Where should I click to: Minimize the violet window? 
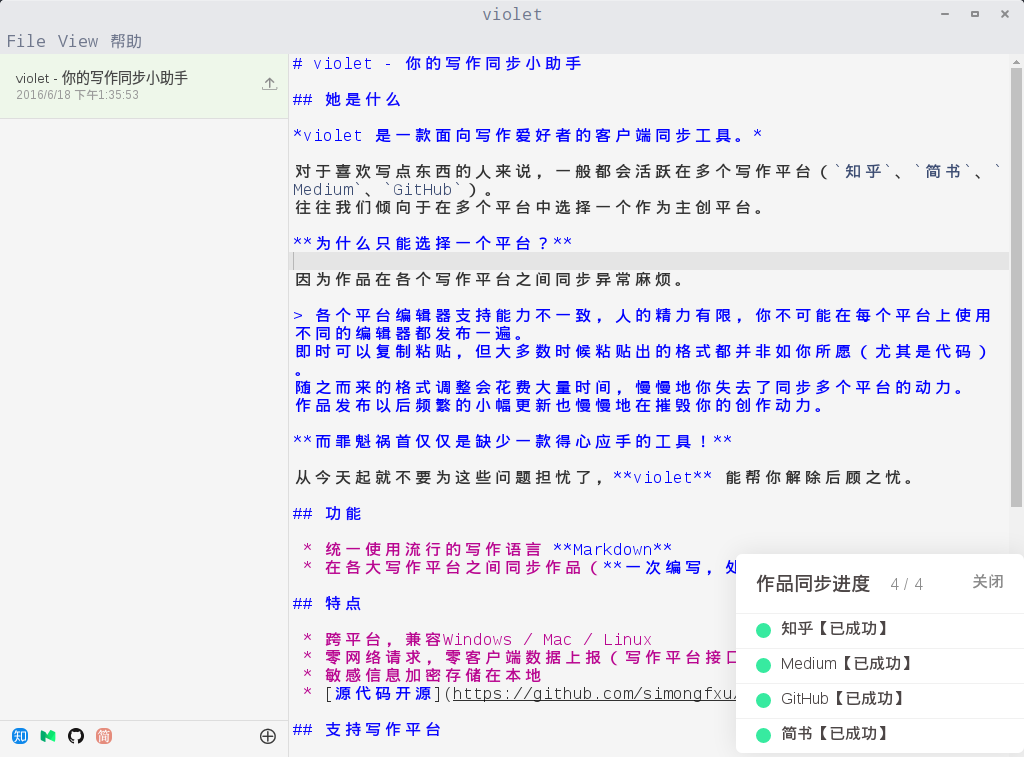(x=945, y=14)
